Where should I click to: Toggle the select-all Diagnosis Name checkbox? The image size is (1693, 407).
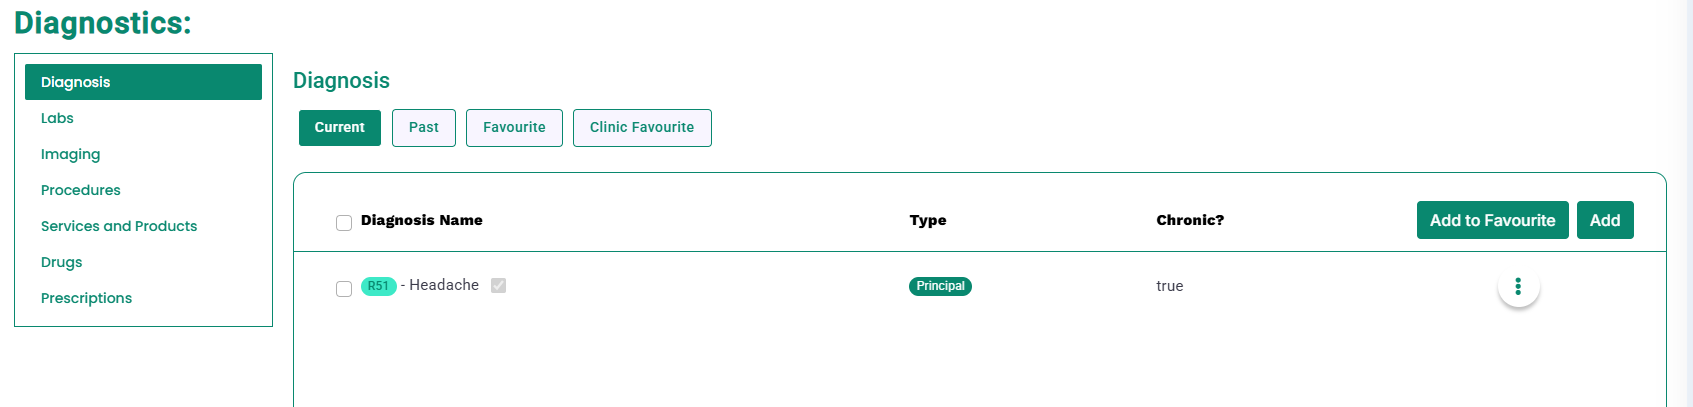click(x=344, y=223)
